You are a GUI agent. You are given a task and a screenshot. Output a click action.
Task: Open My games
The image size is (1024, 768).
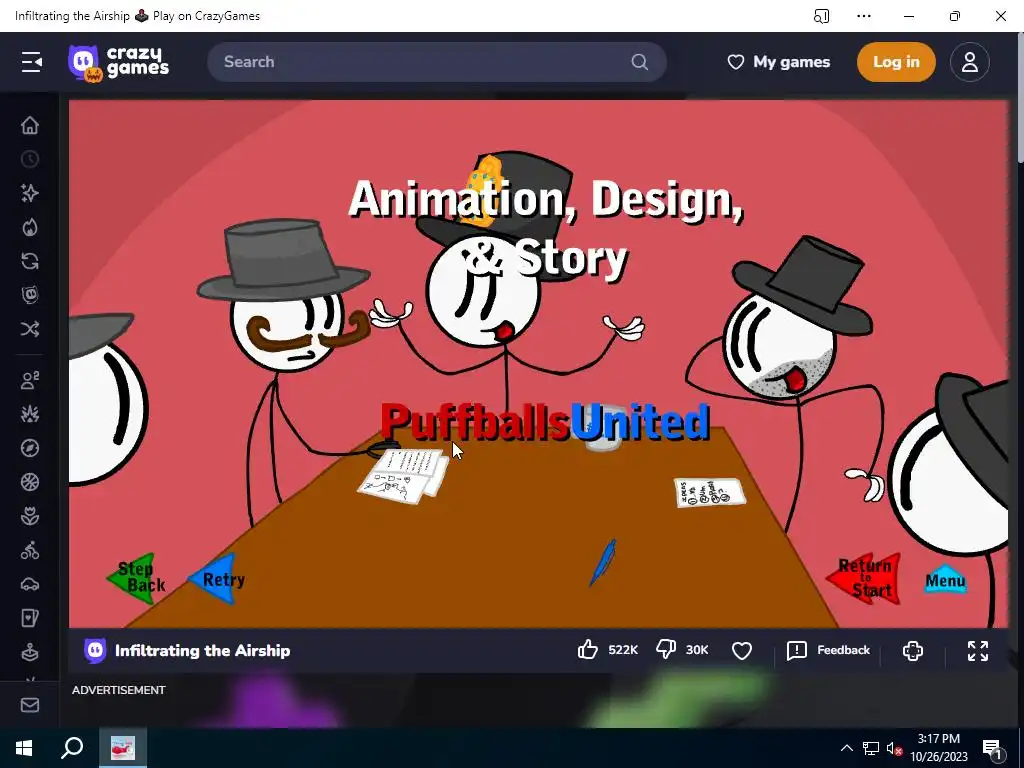click(778, 62)
